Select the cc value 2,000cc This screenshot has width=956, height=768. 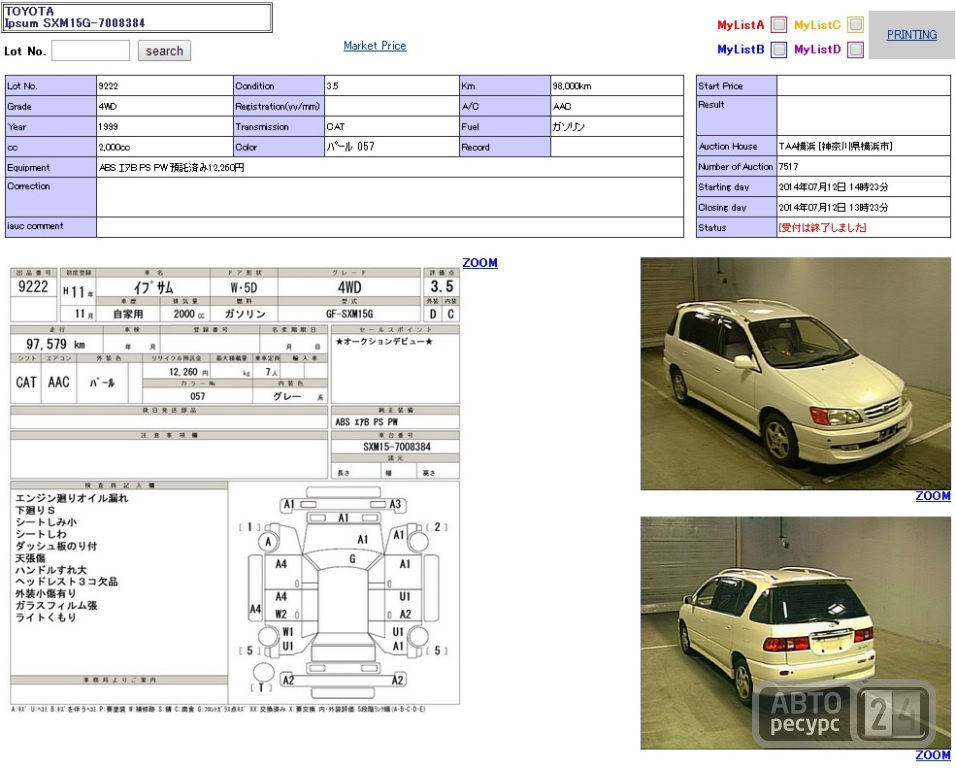114,147
